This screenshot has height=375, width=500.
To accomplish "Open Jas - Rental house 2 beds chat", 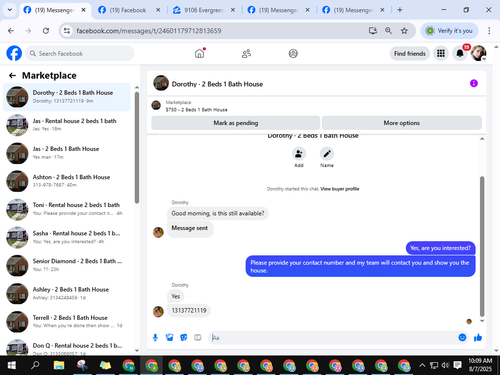I will [x=67, y=125].
